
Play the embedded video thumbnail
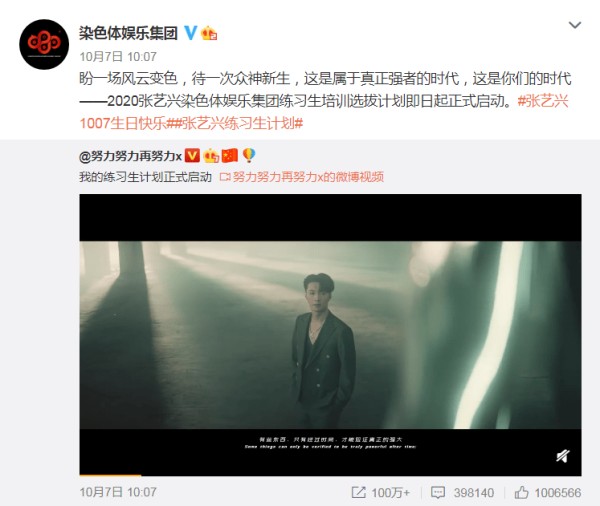click(330, 335)
